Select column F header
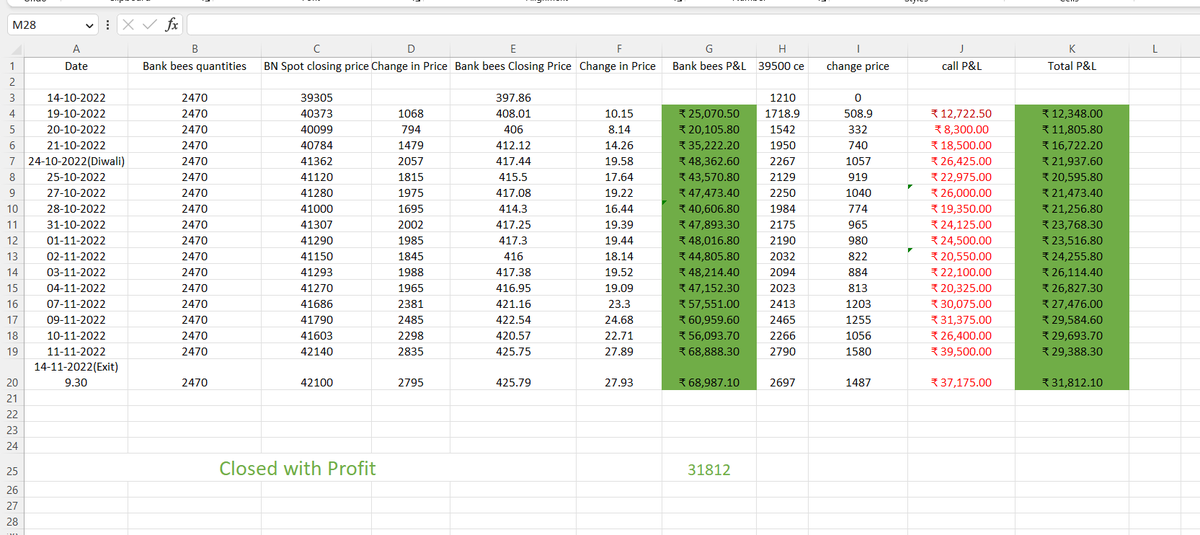The width and height of the screenshot is (1200, 535). click(619, 47)
